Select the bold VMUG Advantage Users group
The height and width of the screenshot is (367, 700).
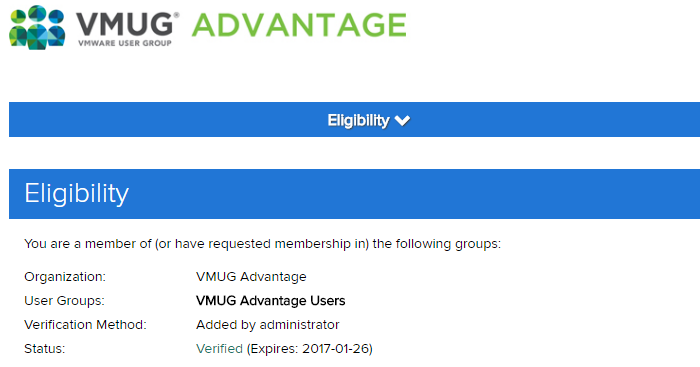coord(271,300)
